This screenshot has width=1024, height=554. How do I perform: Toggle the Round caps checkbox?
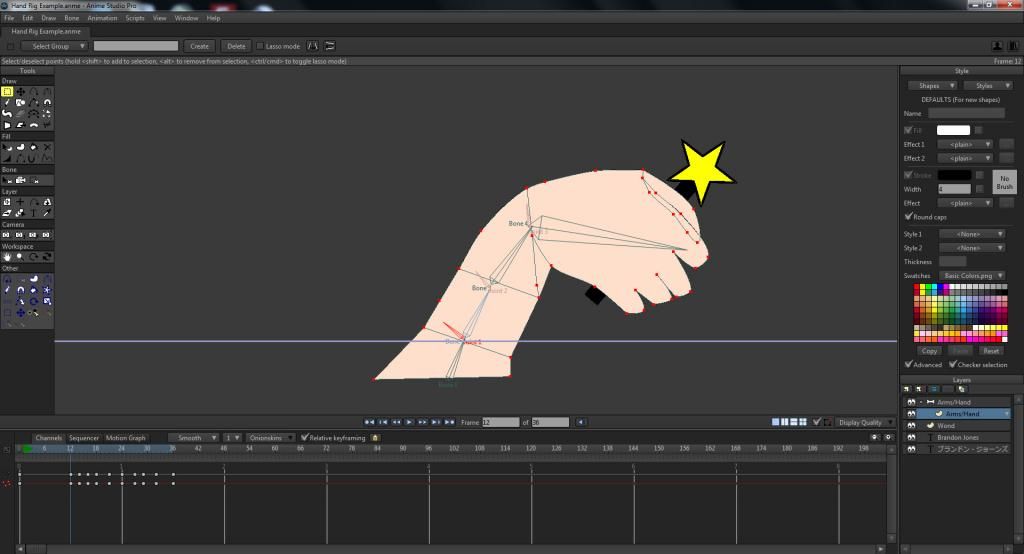coord(908,216)
